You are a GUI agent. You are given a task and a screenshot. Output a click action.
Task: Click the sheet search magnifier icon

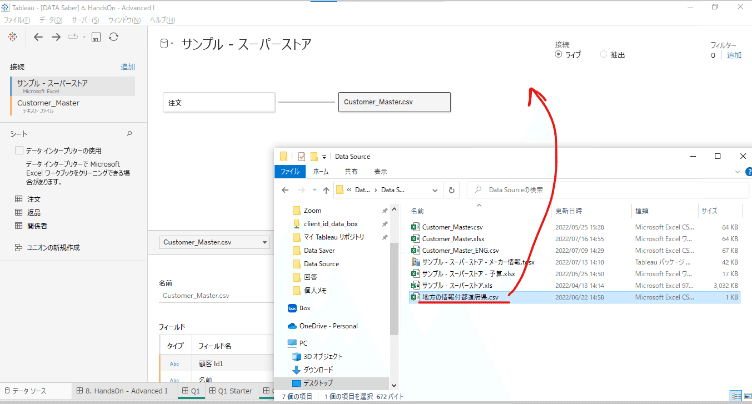click(x=129, y=134)
